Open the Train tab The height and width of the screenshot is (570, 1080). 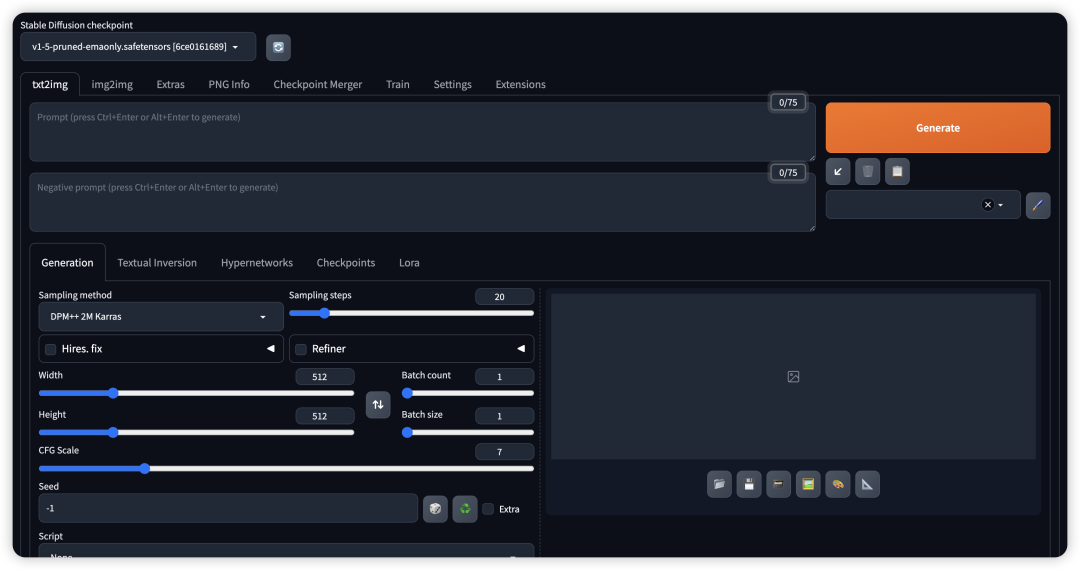(397, 84)
